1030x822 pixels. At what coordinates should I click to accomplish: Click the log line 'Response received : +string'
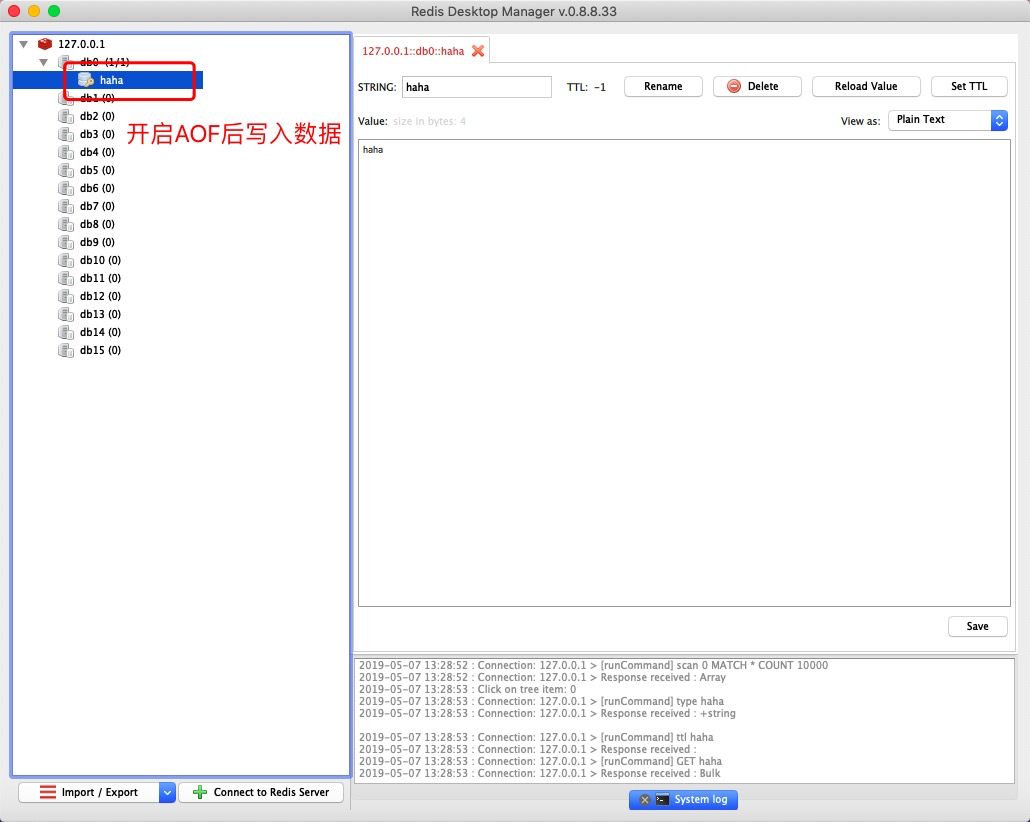pyautogui.click(x=547, y=714)
